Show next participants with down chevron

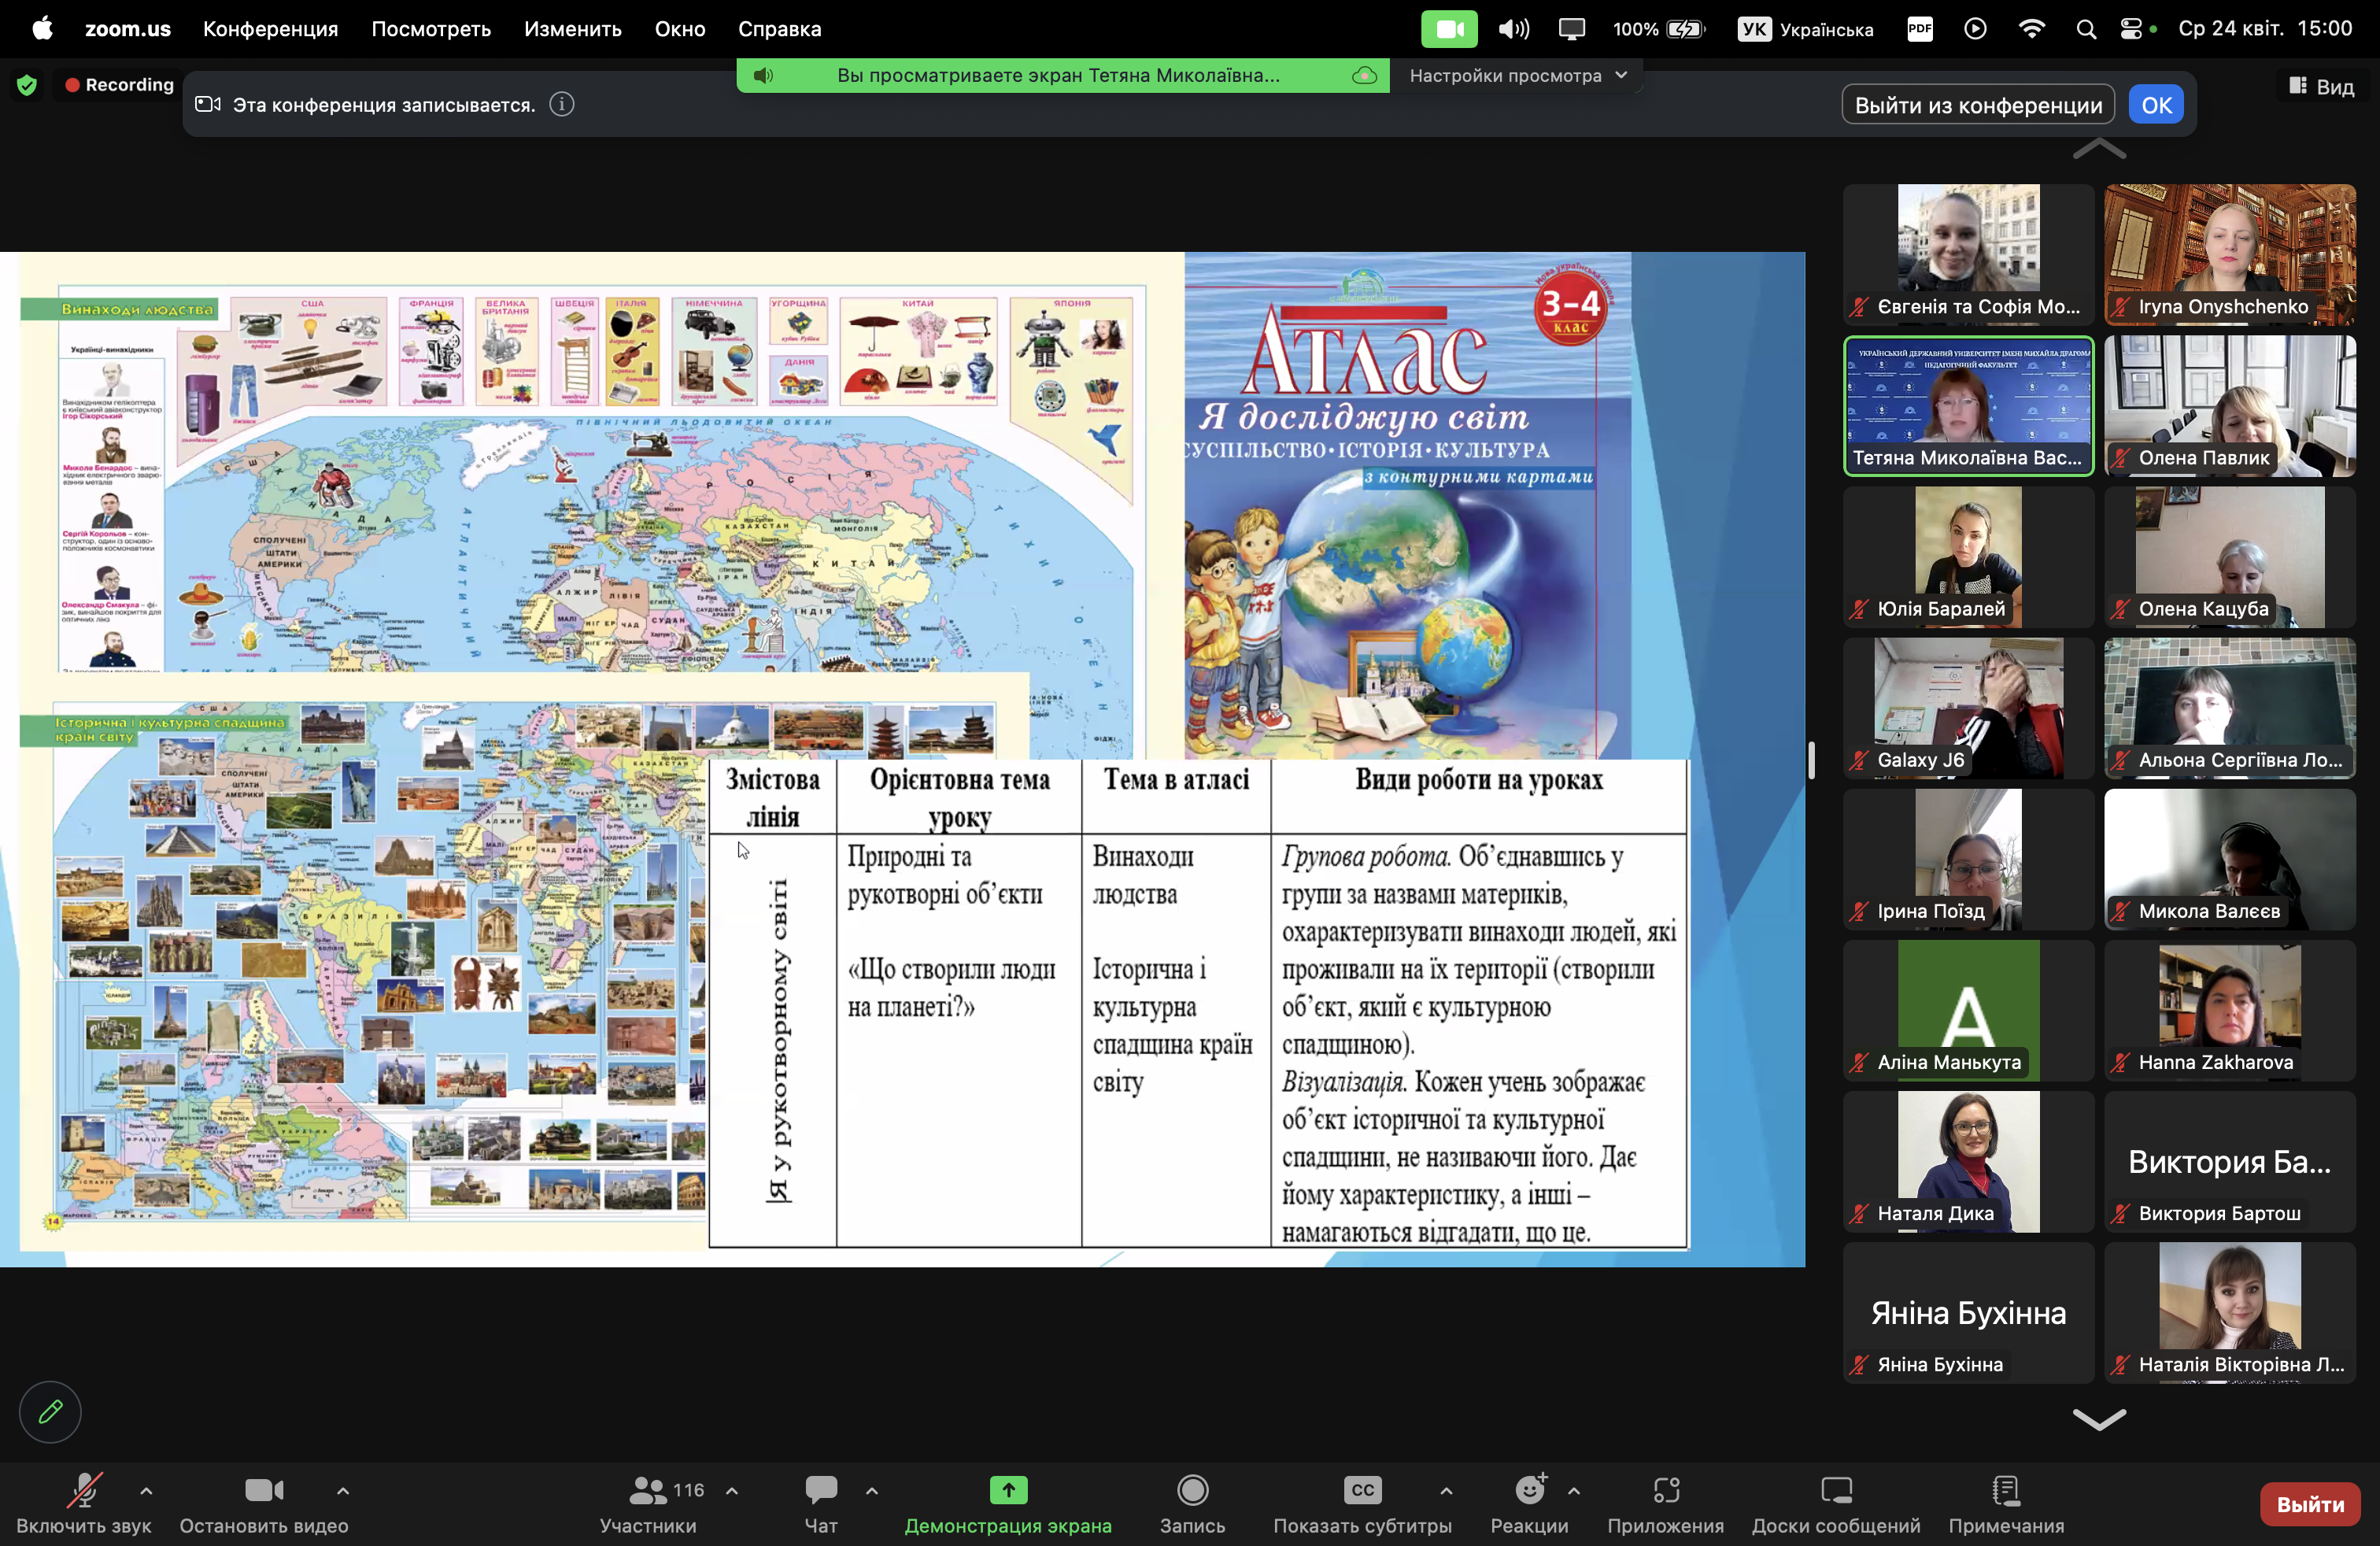[x=2099, y=1419]
